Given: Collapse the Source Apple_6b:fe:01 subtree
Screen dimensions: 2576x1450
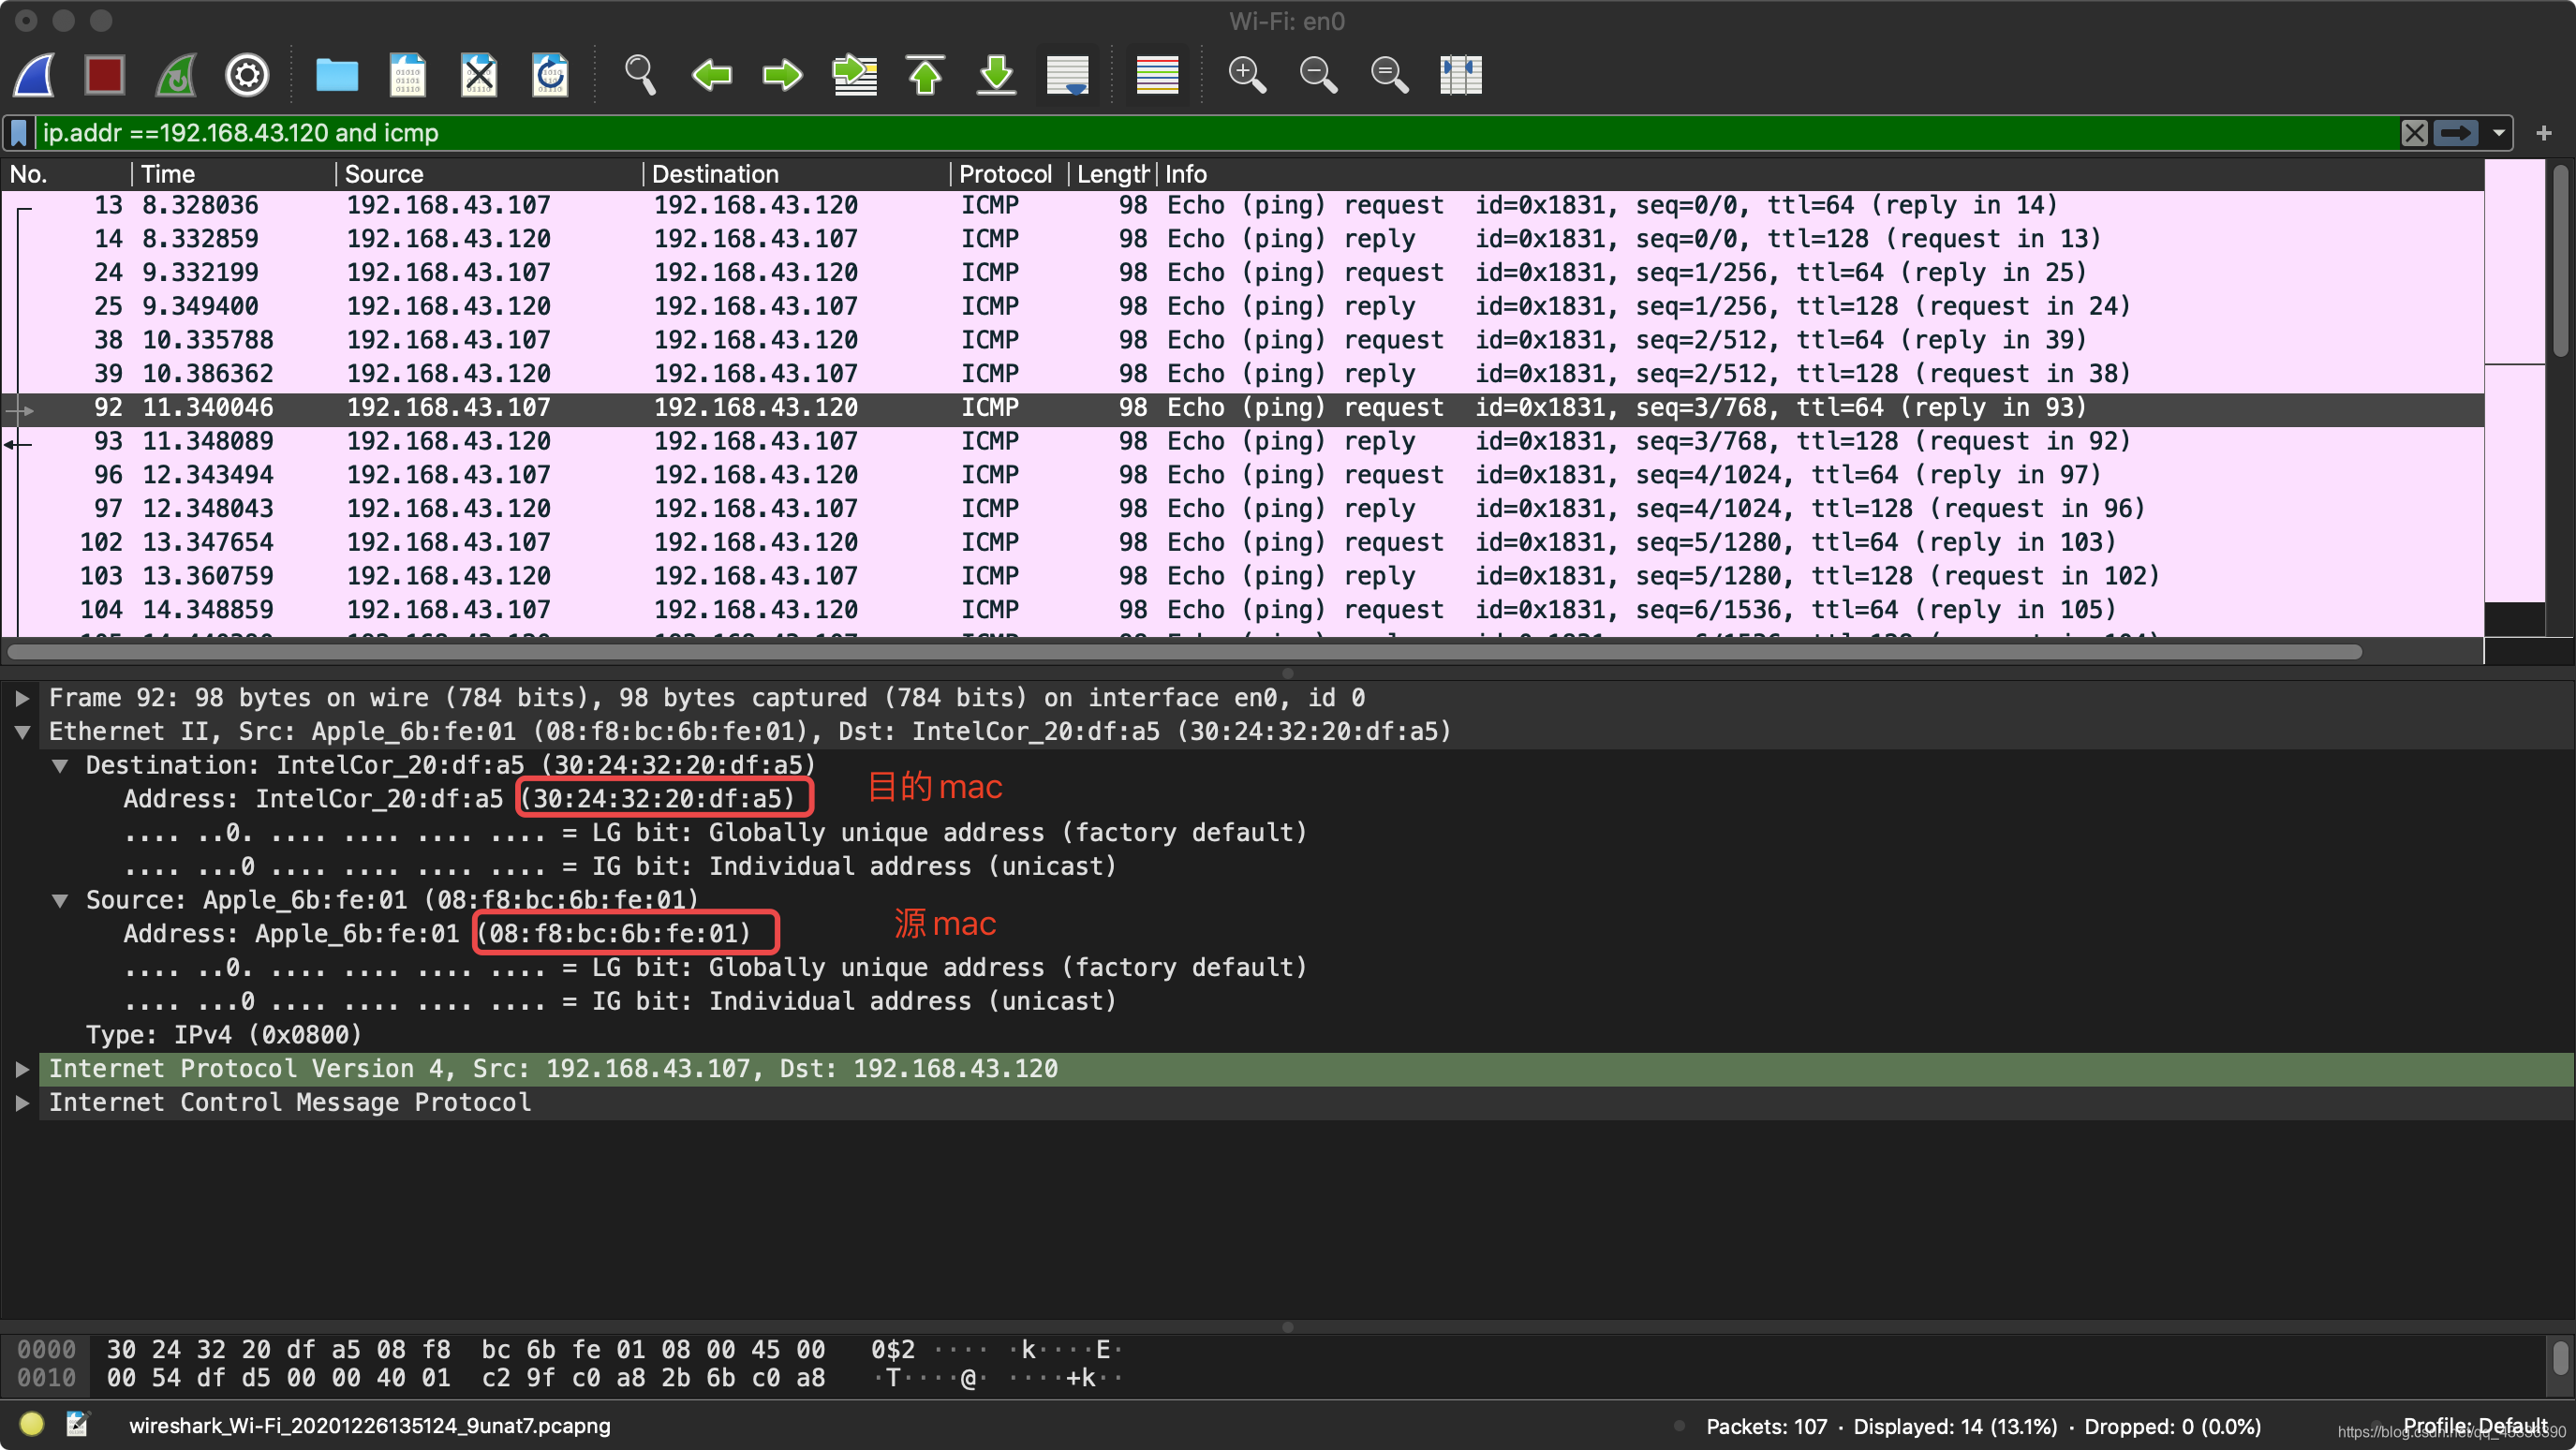Looking at the screenshot, I should [x=60, y=901].
